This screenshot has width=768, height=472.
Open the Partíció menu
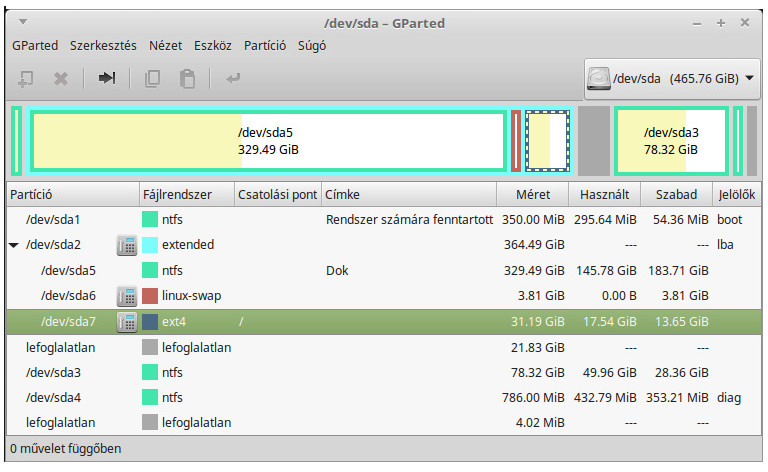point(265,45)
